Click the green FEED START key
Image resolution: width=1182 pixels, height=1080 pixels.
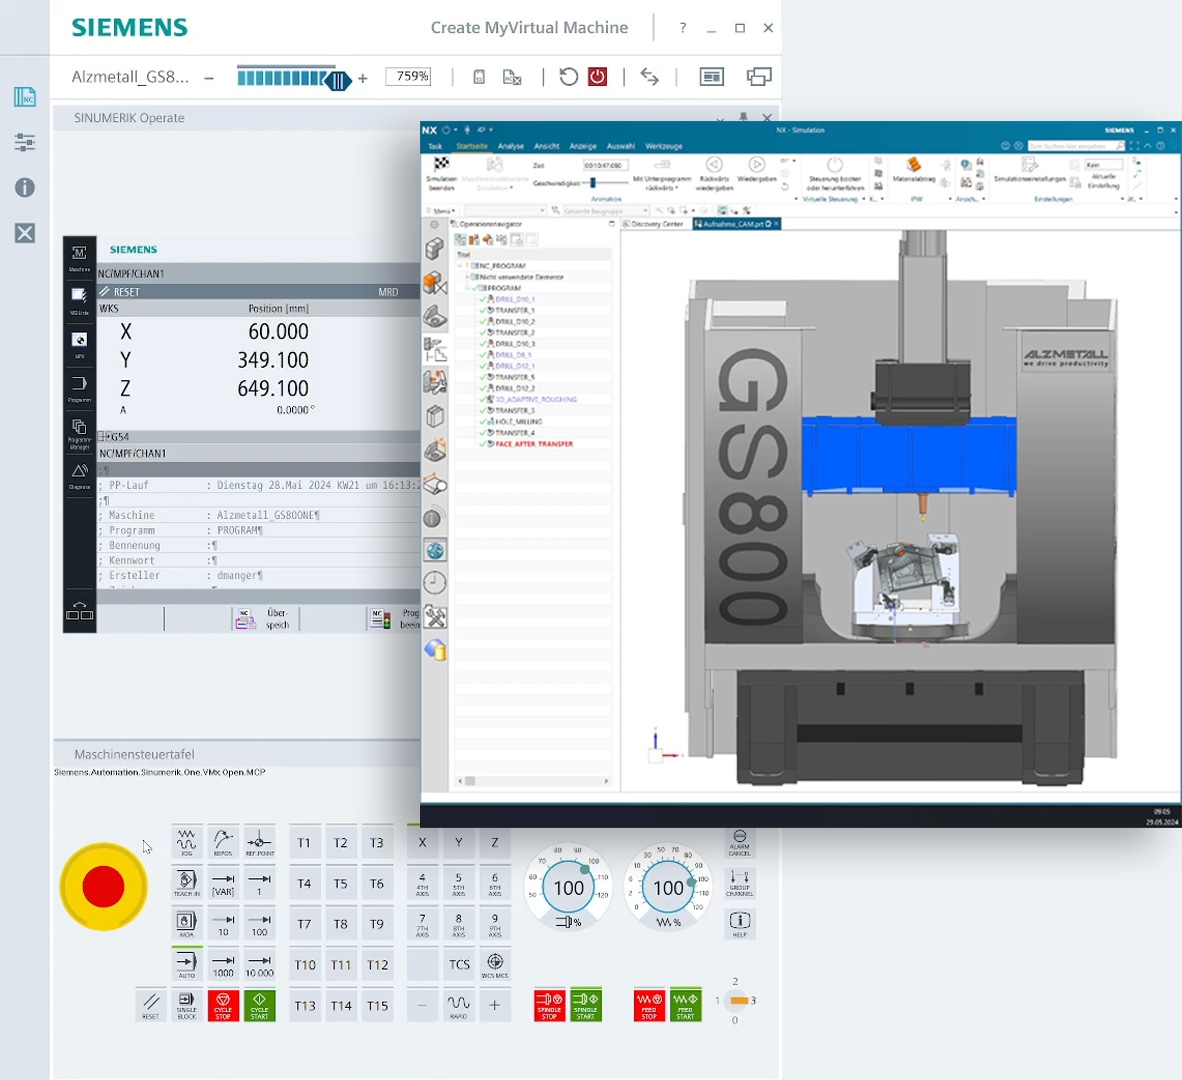click(x=685, y=1005)
